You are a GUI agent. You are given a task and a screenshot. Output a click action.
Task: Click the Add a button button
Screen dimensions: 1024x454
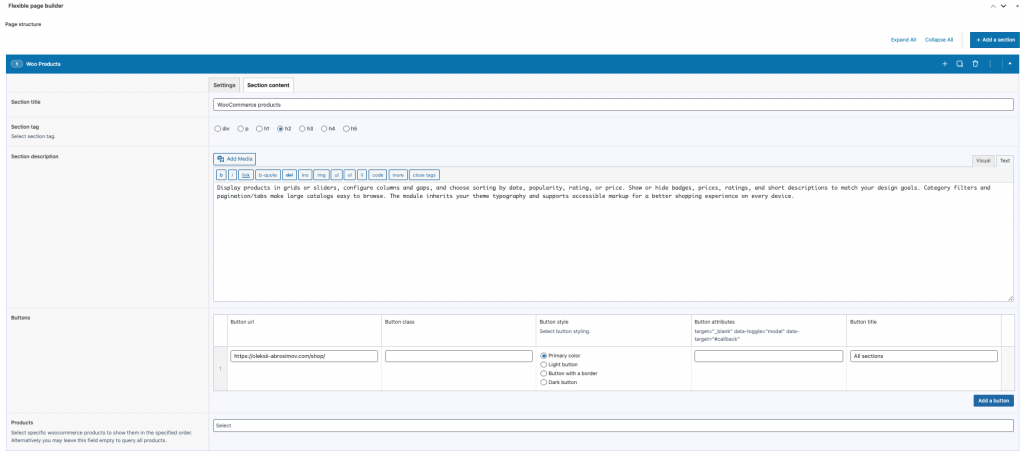(993, 400)
